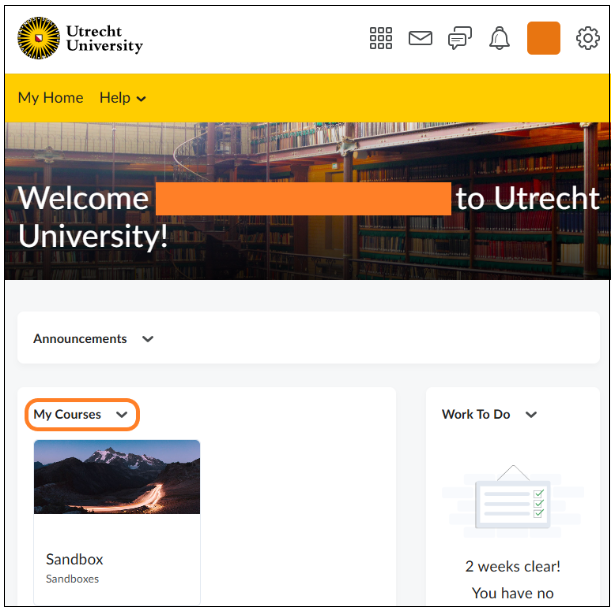The image size is (613, 611).
Task: Open the Help menu
Action: point(122,98)
